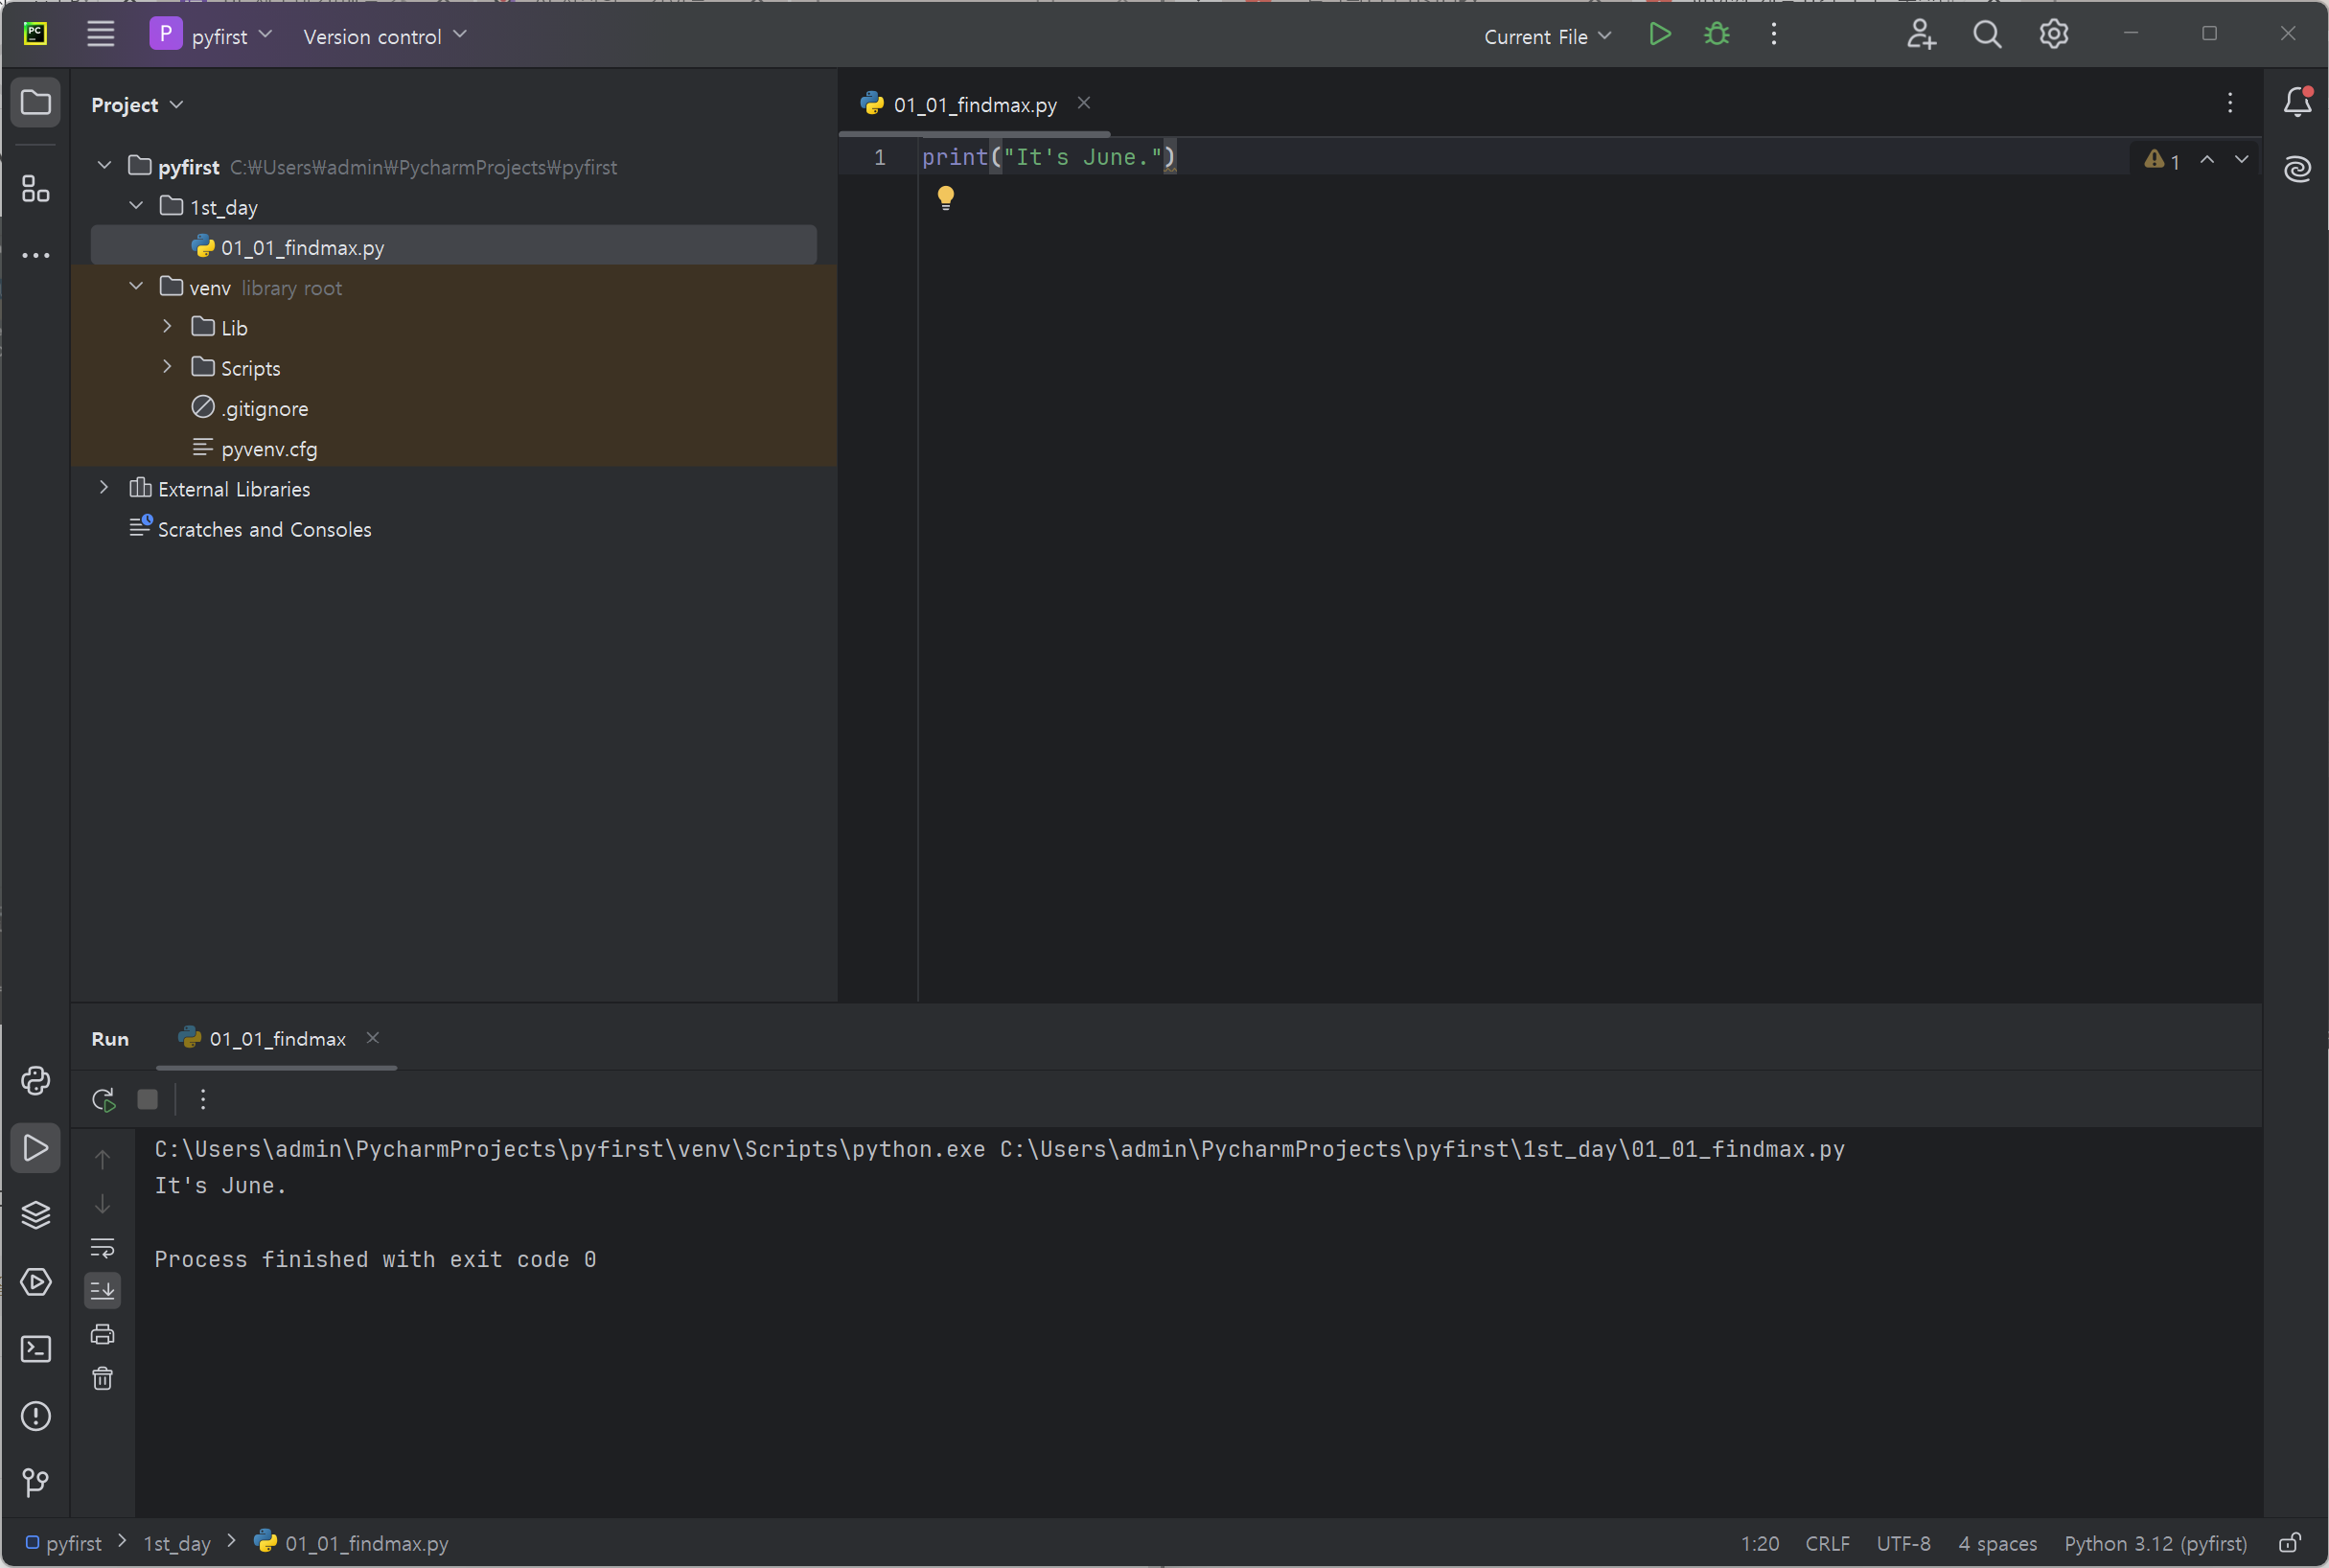
Task: Open the pyfirst project dropdown
Action: 211,36
